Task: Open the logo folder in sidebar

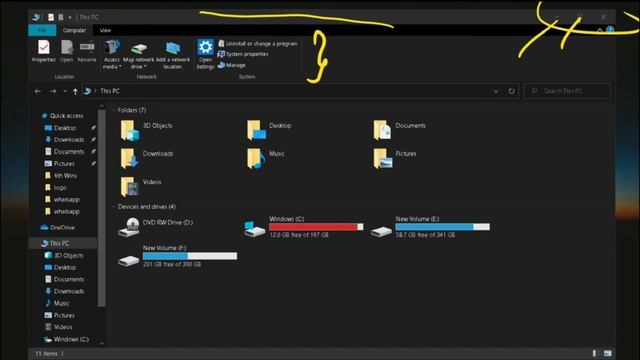Action: (x=55, y=188)
